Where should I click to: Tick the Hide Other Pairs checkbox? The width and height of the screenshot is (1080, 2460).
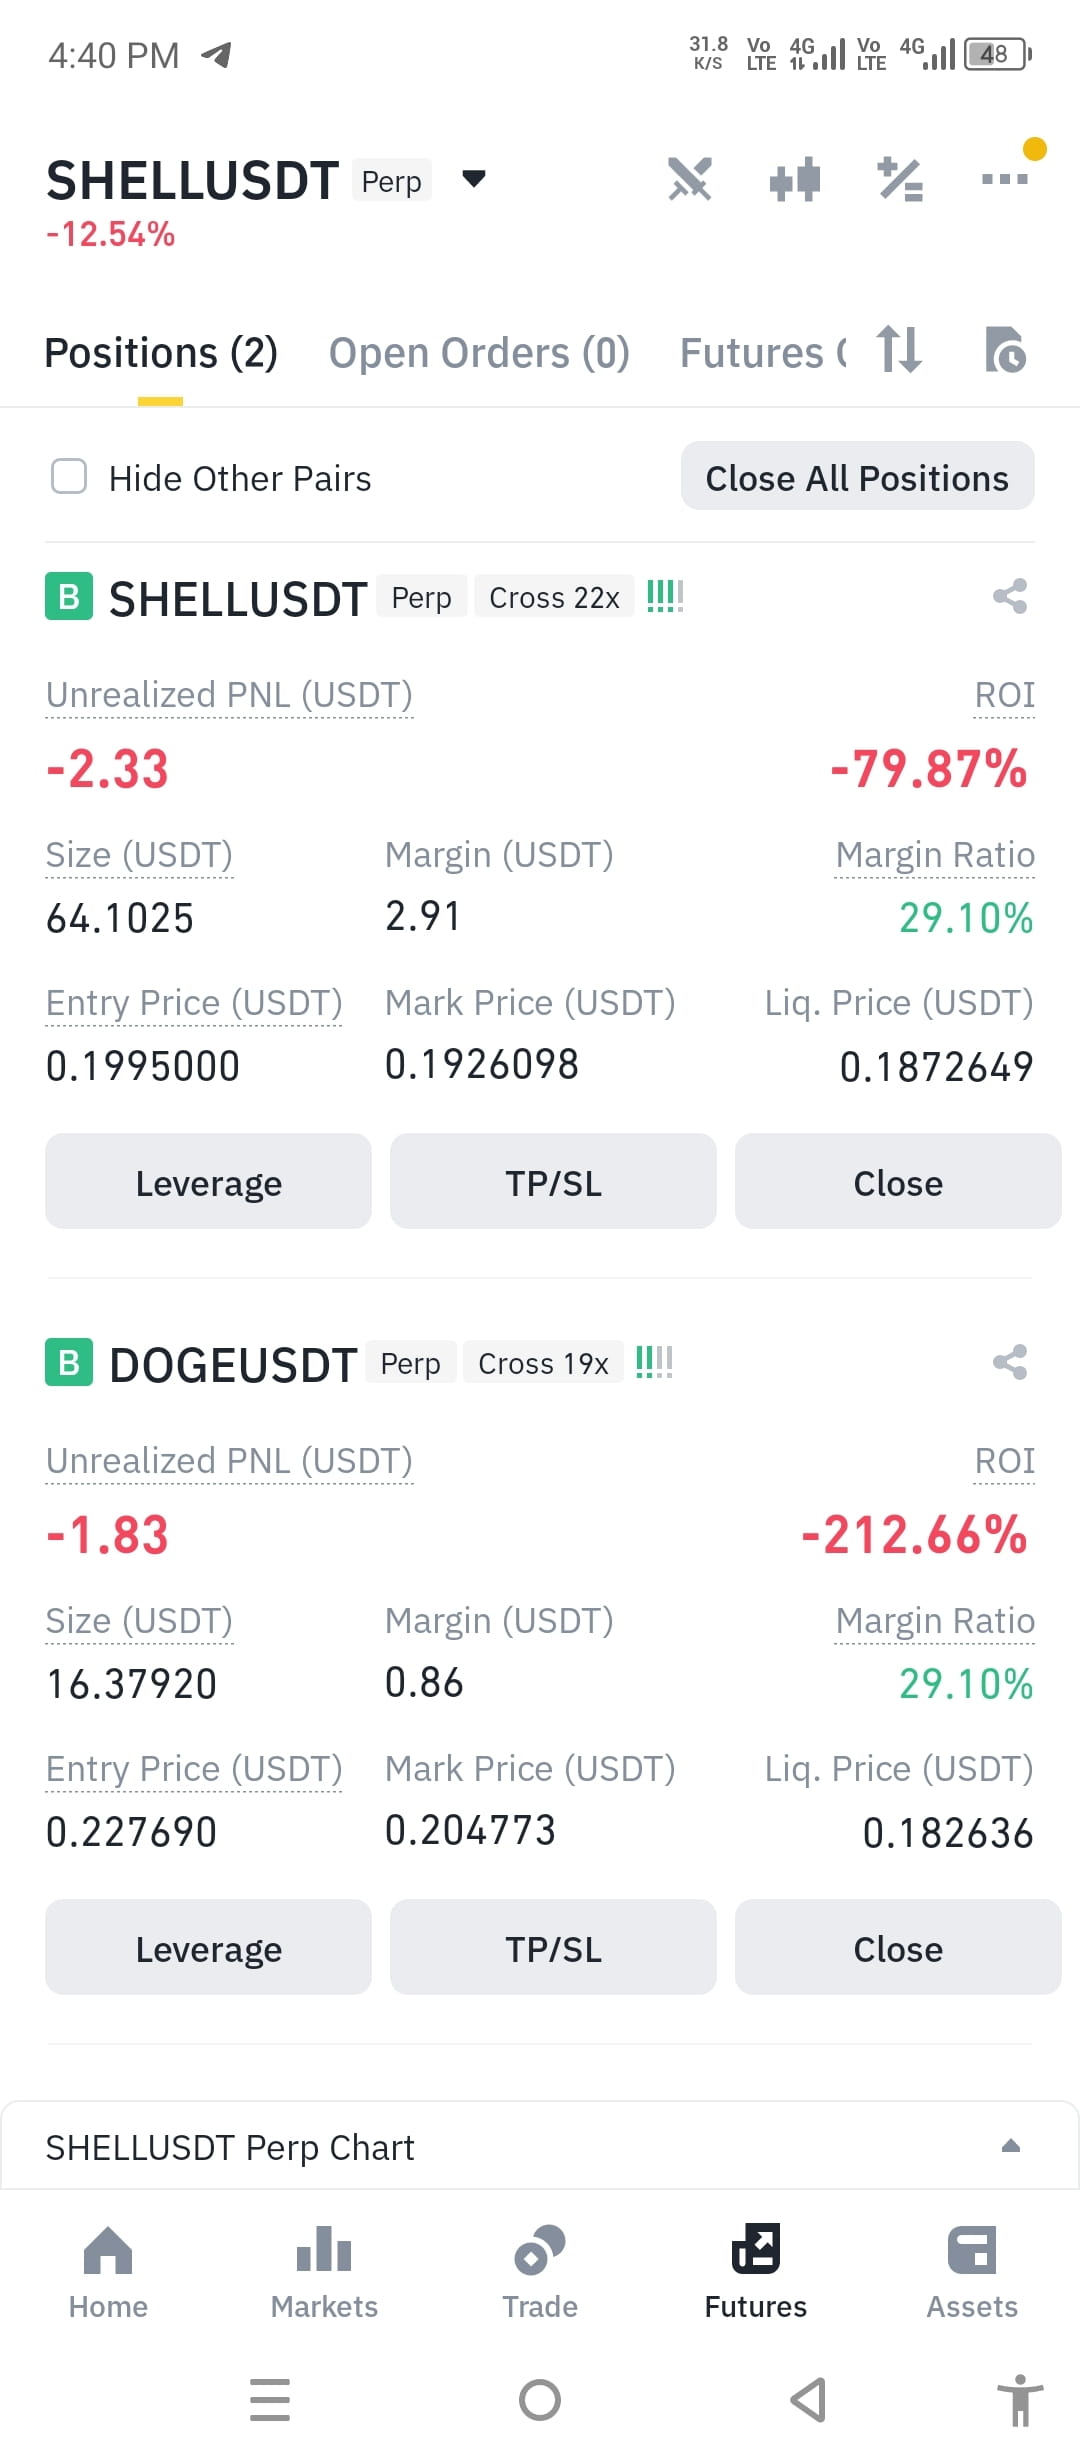pos(69,477)
